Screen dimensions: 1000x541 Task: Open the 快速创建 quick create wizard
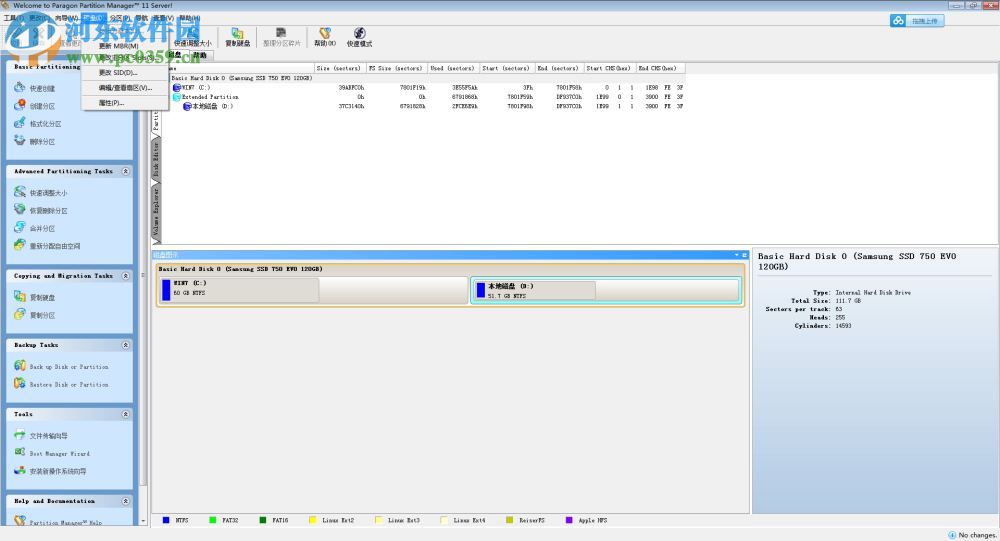pos(35,88)
